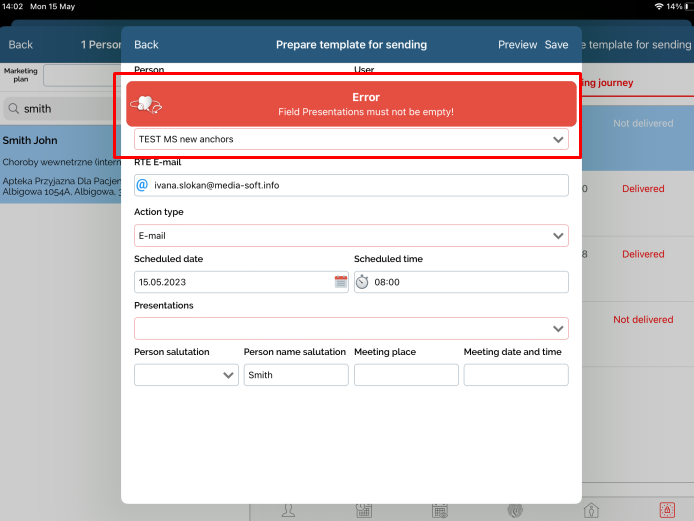Go Back from Prepare template dialog
This screenshot has height=521, width=694.
146,45
